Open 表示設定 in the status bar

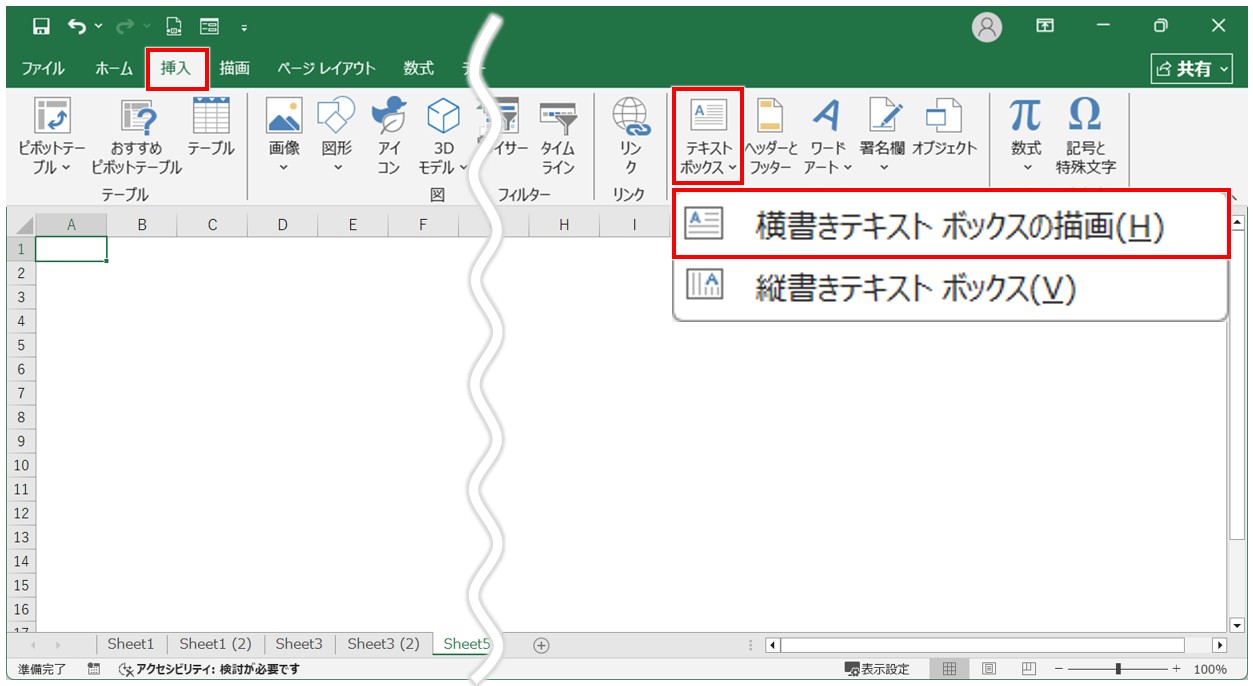pyautogui.click(x=877, y=669)
